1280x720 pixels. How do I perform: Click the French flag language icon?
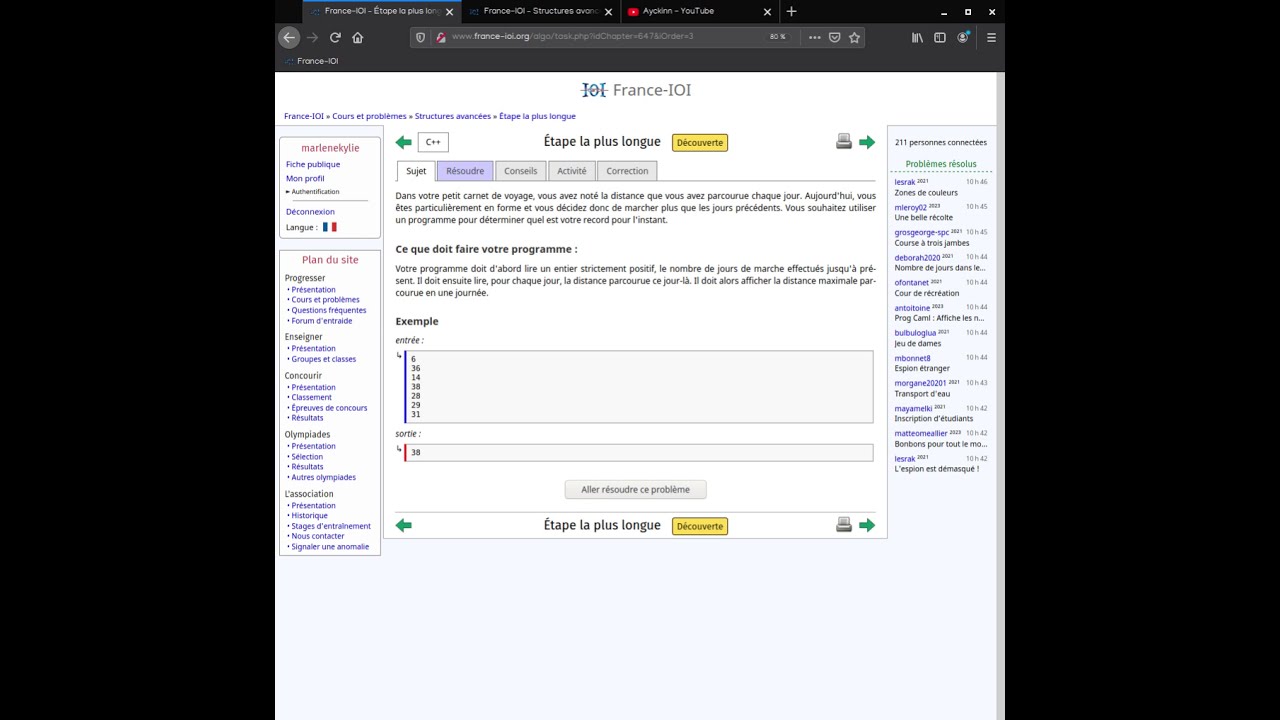pos(329,227)
